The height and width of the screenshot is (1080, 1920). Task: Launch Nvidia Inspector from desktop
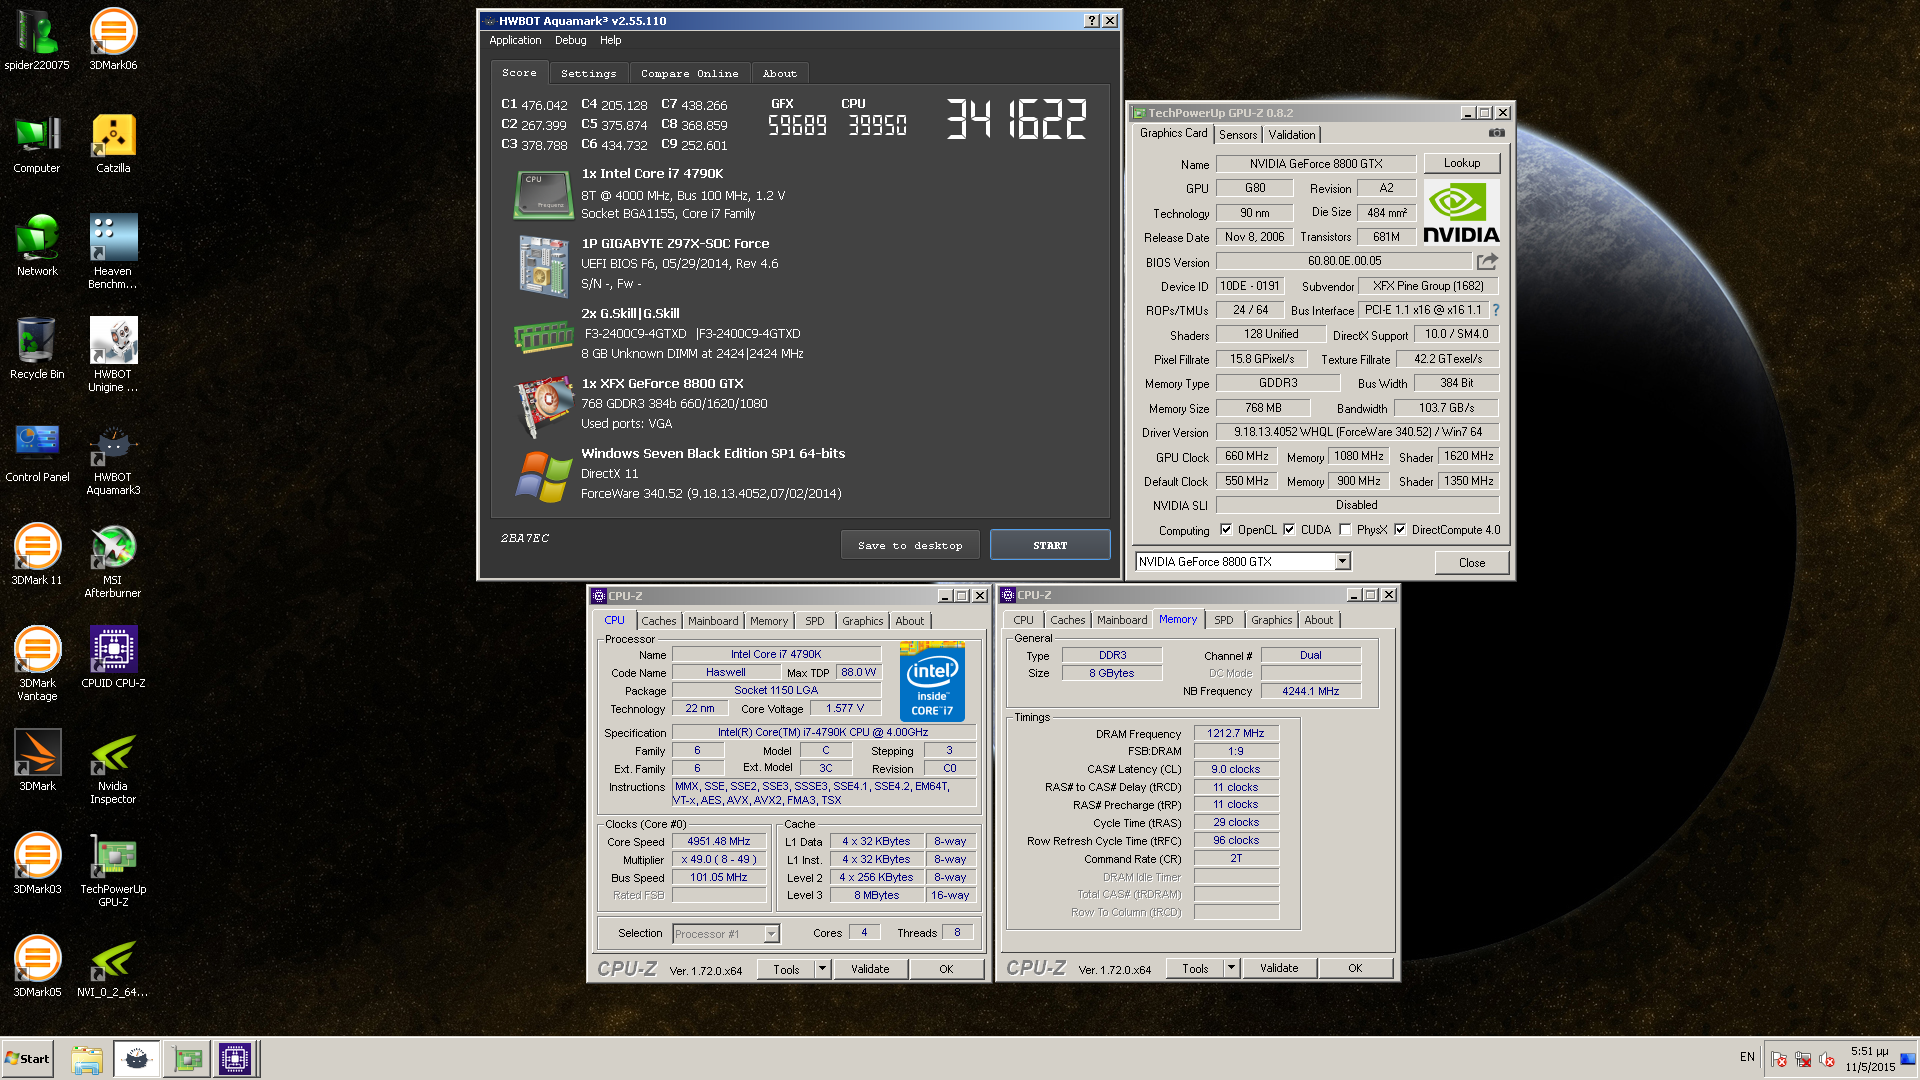113,767
